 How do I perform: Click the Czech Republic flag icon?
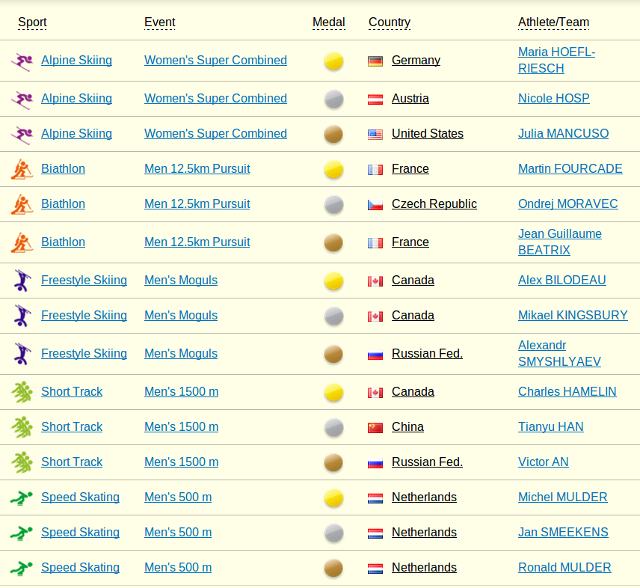tap(376, 205)
